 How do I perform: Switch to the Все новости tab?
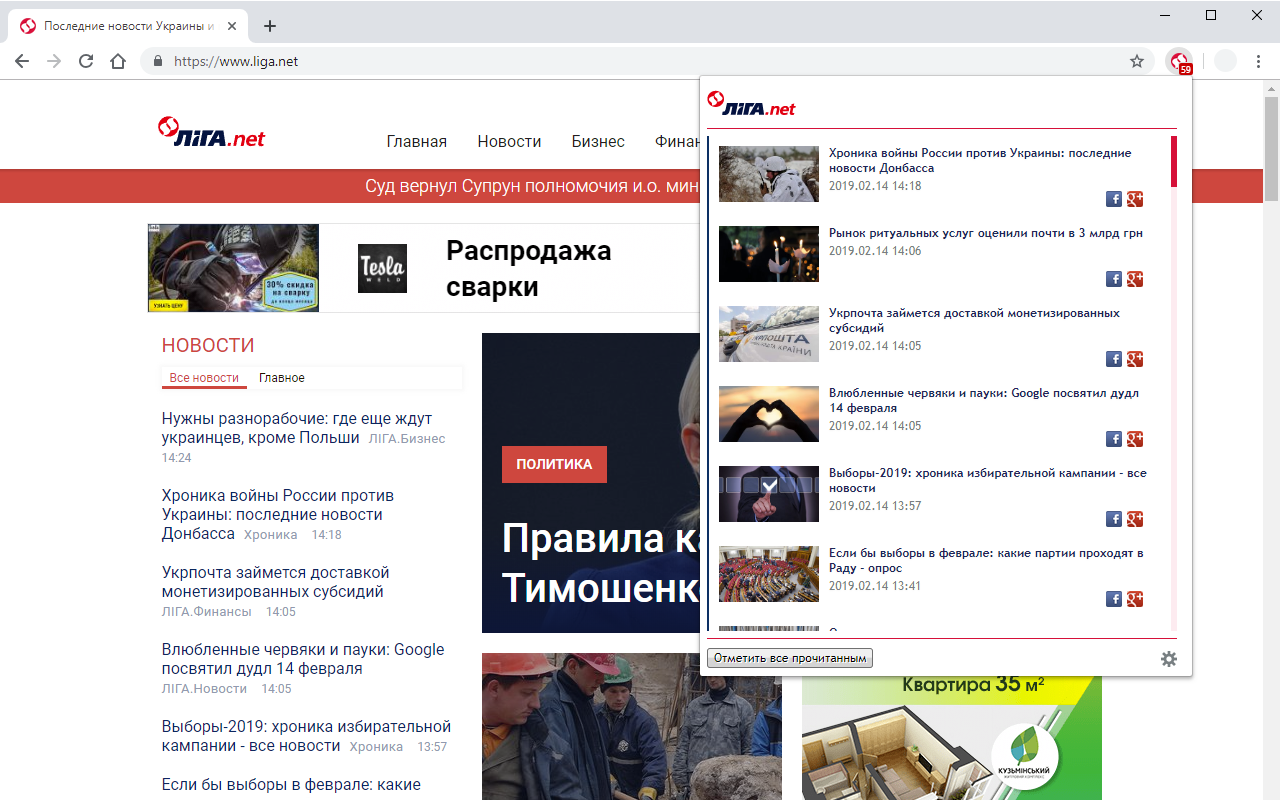[x=204, y=378]
